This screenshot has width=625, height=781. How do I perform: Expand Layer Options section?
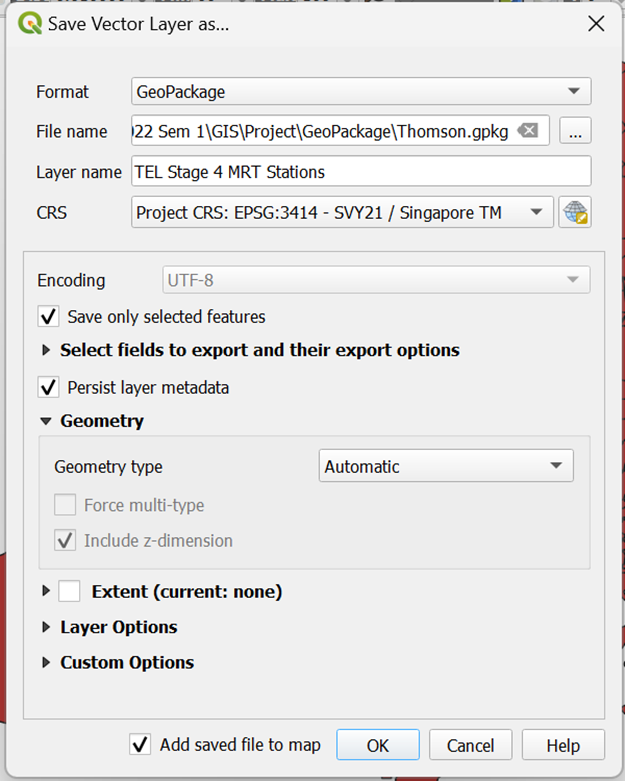point(46,628)
